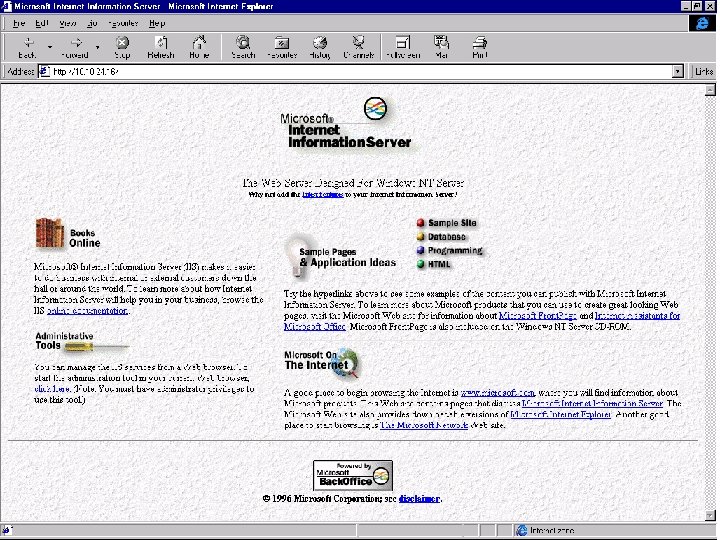Follow the www.microsoft.com link
The width and height of the screenshot is (720, 540).
point(497,393)
